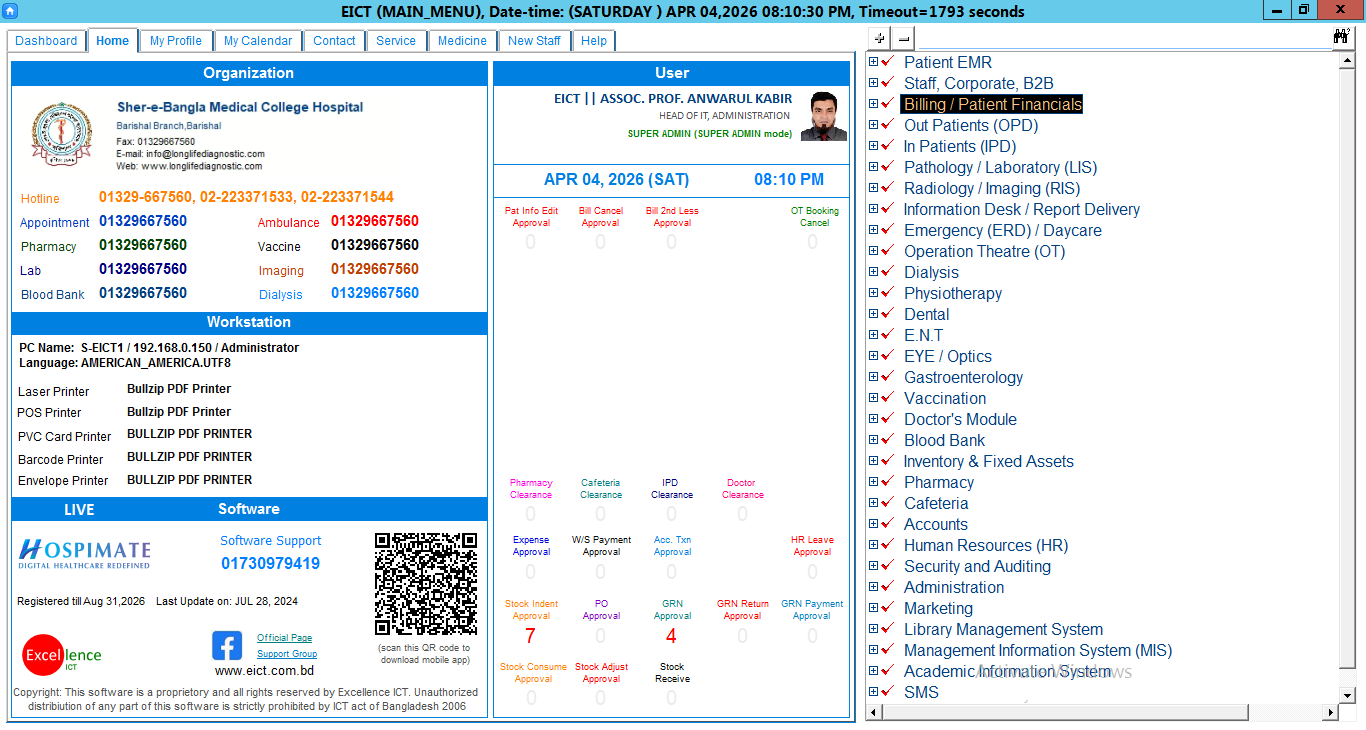Uncheck the Accounts module checkmark
The image size is (1366, 730).
(x=888, y=524)
